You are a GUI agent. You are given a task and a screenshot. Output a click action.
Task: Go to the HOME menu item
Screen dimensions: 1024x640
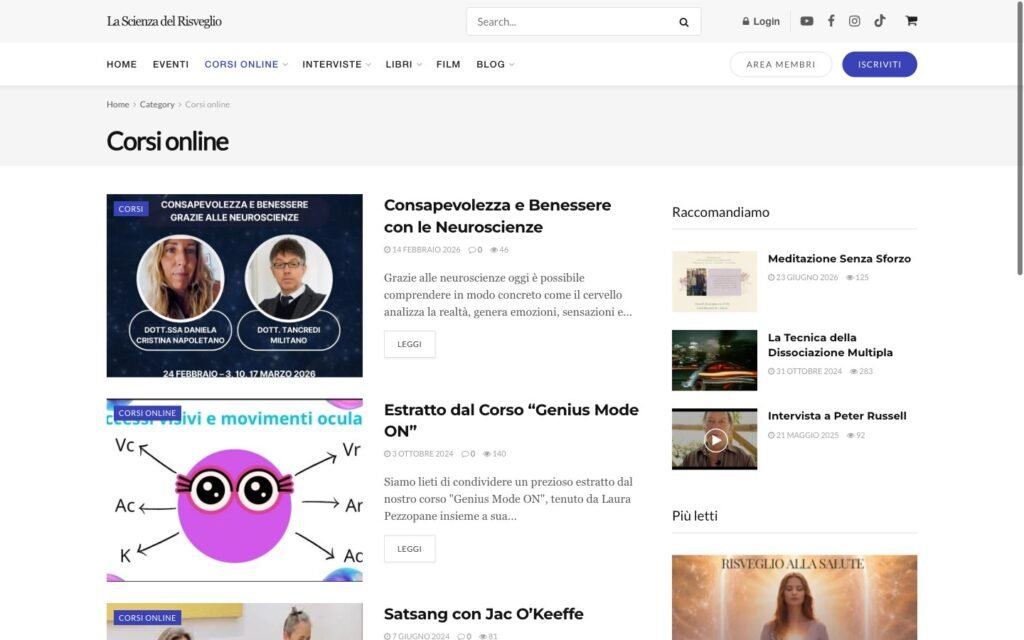pos(121,64)
